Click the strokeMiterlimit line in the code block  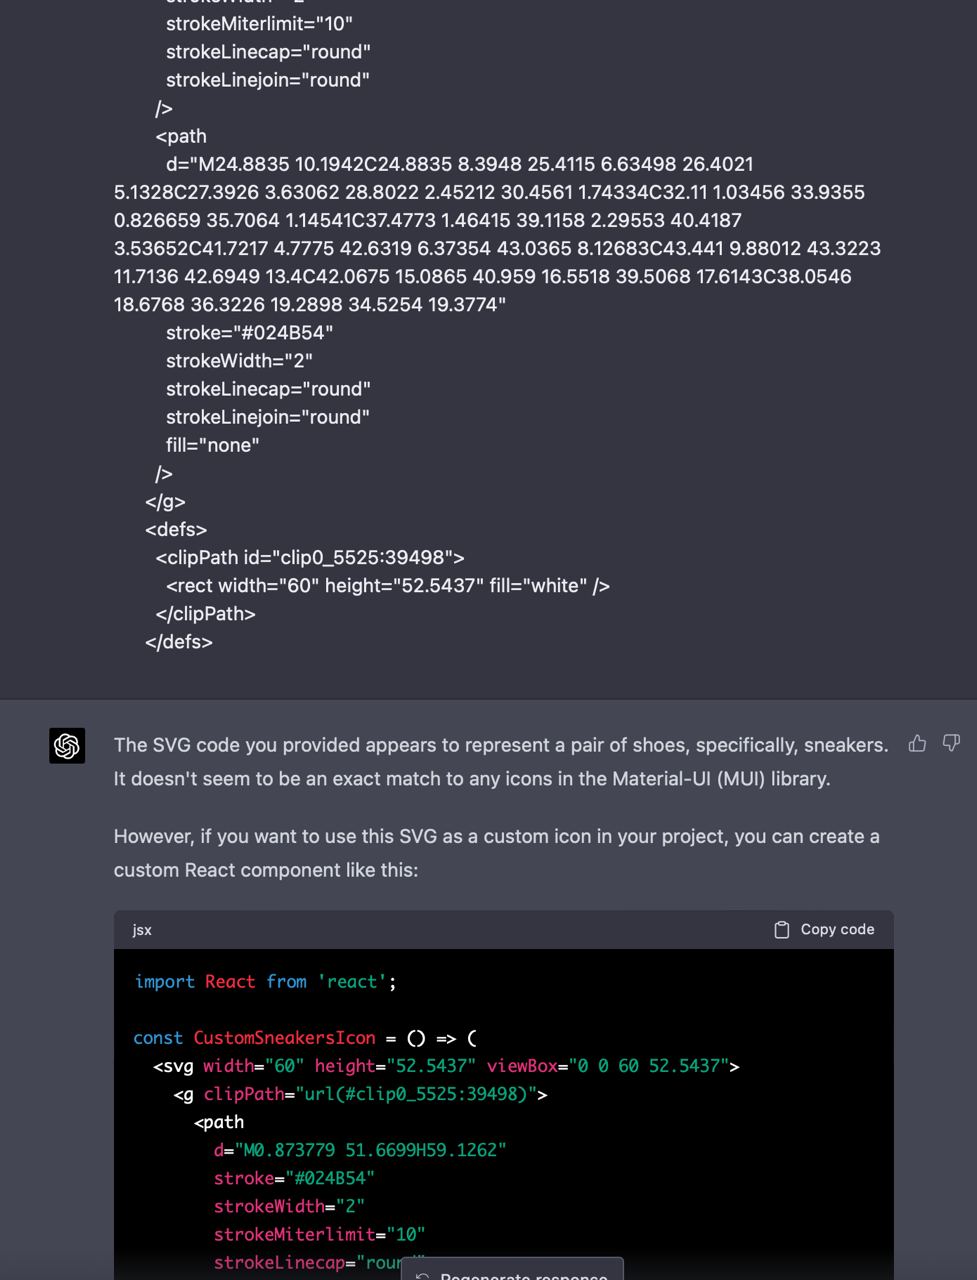click(319, 1234)
